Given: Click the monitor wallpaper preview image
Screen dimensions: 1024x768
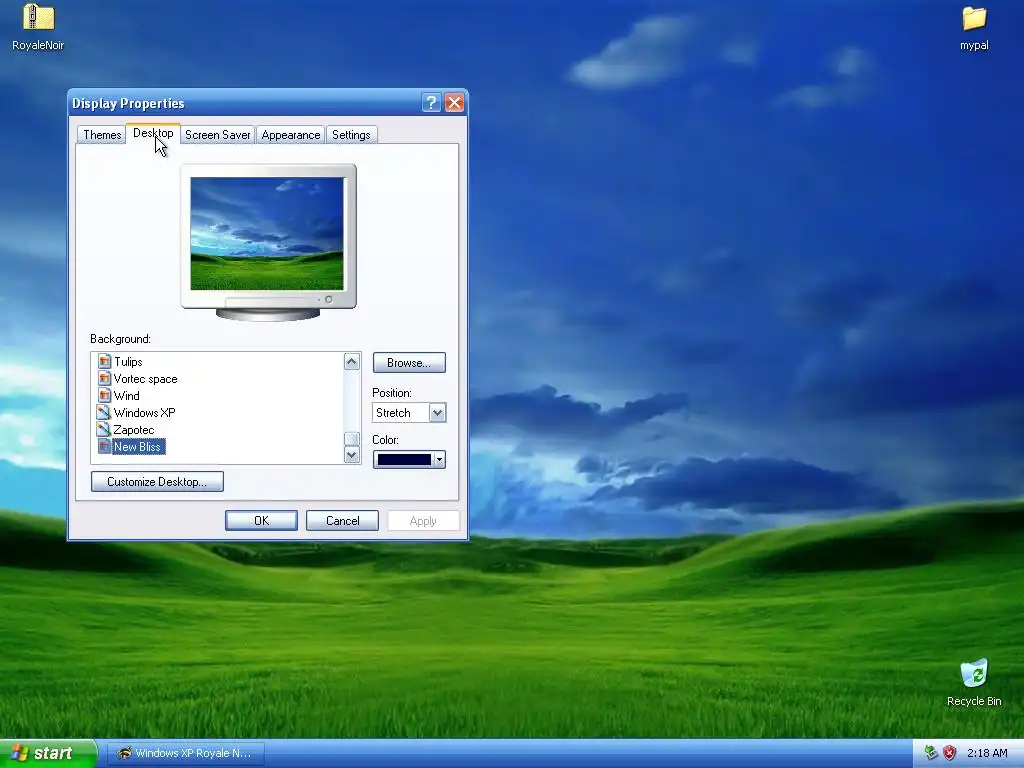Looking at the screenshot, I should (x=267, y=233).
